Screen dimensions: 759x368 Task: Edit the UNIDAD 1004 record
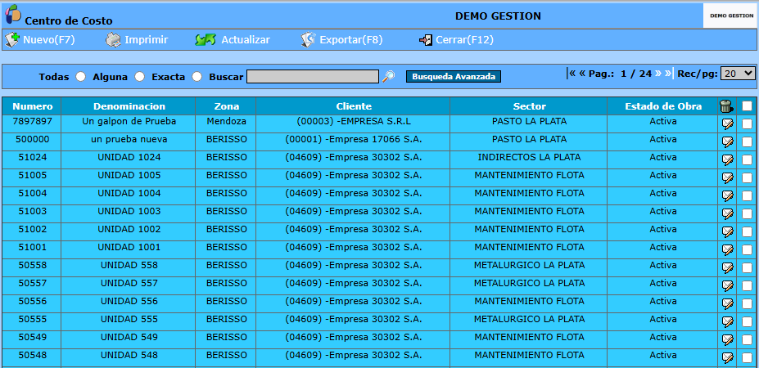tap(727, 196)
